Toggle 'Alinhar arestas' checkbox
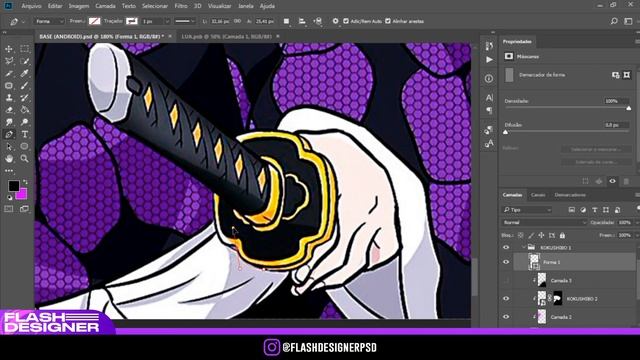Screen dimensions: 640x360 point(388,21)
